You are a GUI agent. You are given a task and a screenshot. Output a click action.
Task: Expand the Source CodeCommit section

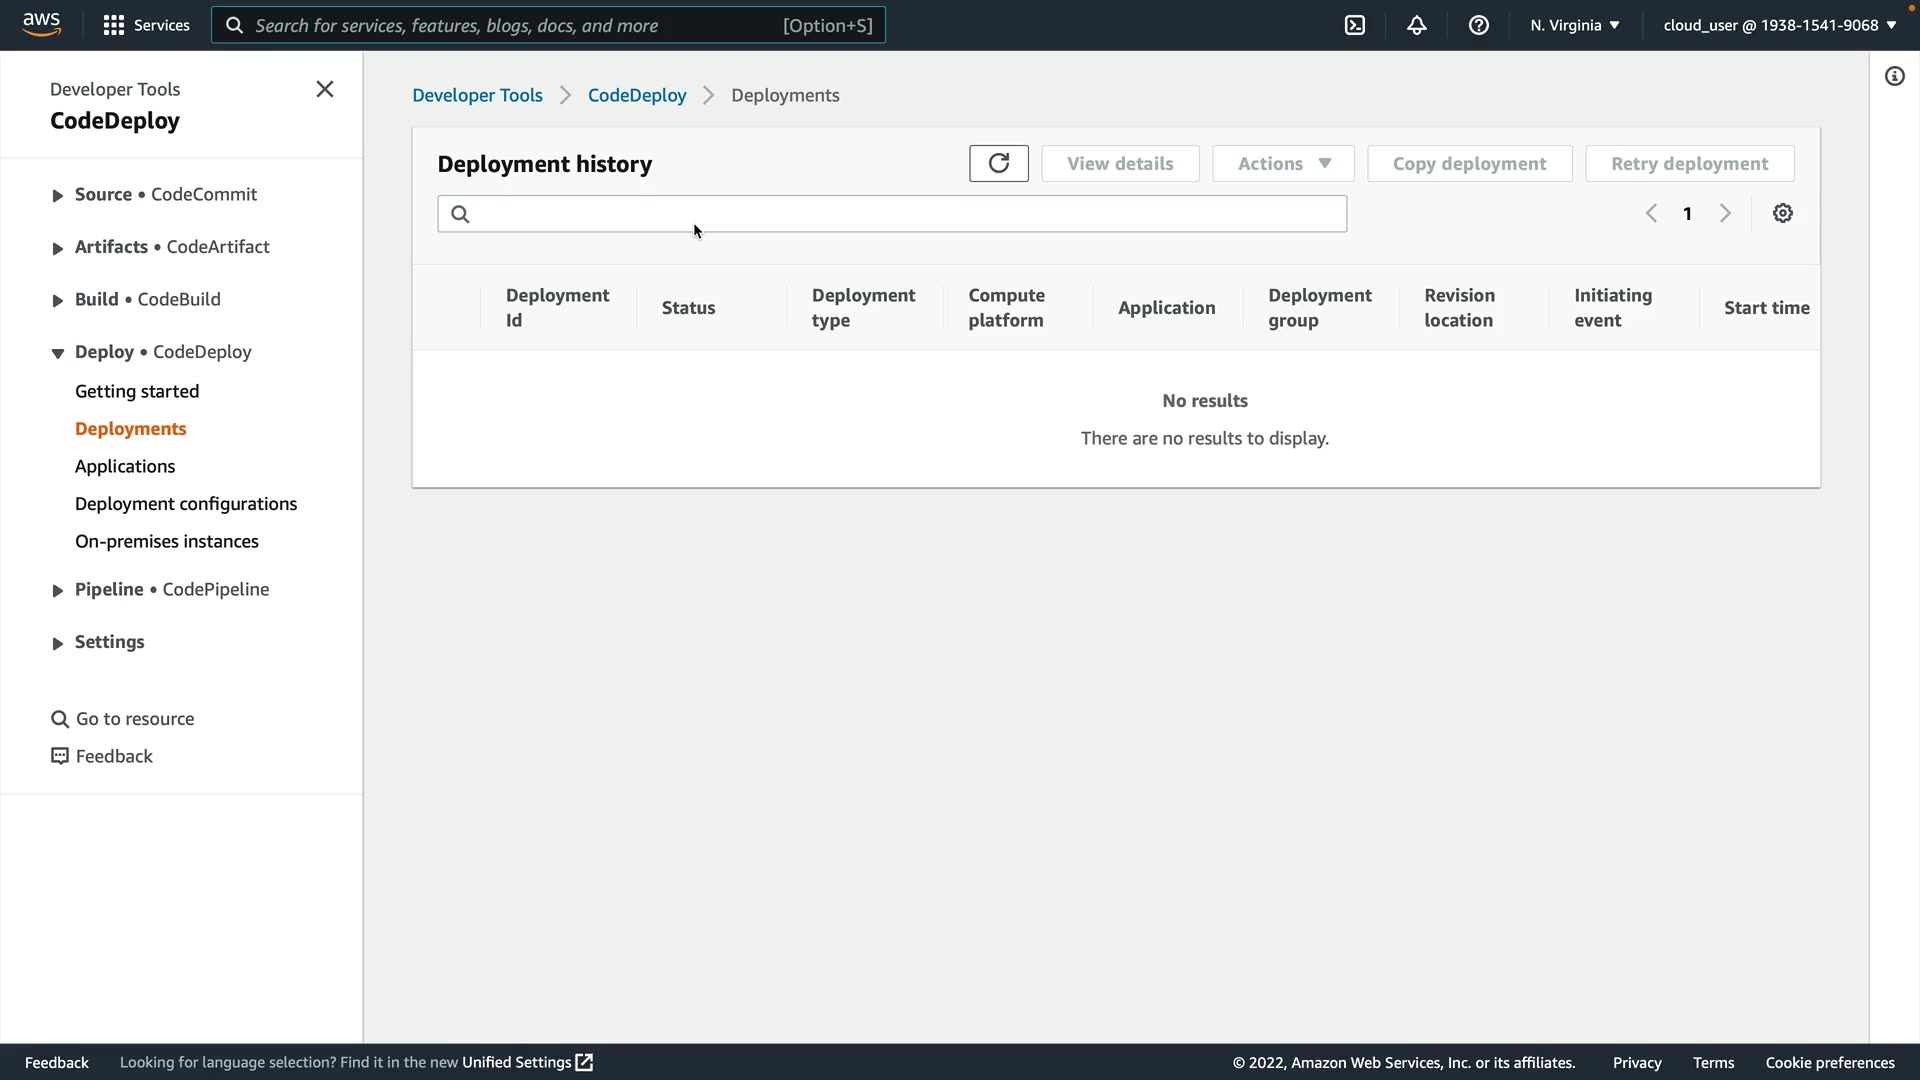tap(58, 196)
